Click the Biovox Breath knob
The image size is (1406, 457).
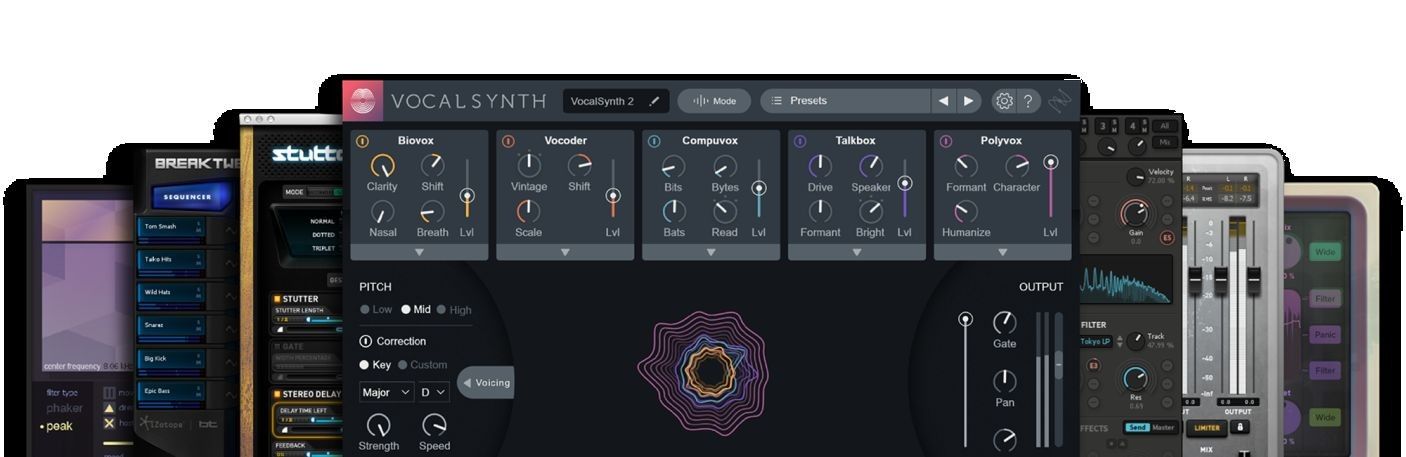pyautogui.click(x=432, y=212)
